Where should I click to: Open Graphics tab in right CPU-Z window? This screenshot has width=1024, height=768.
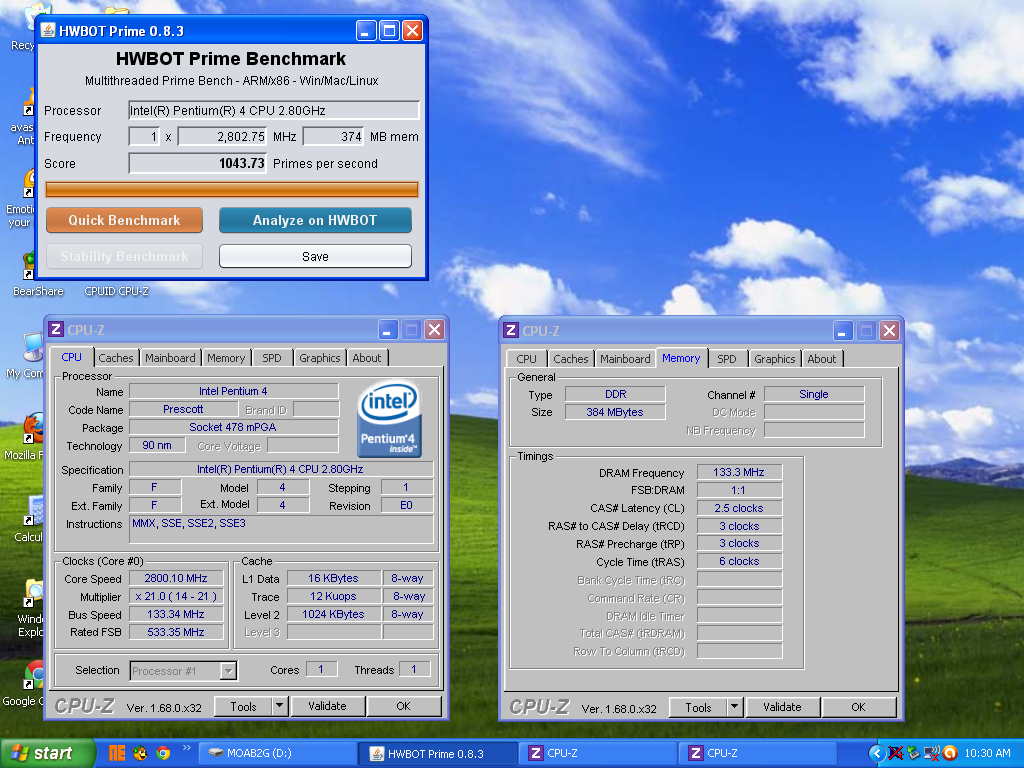pos(775,359)
